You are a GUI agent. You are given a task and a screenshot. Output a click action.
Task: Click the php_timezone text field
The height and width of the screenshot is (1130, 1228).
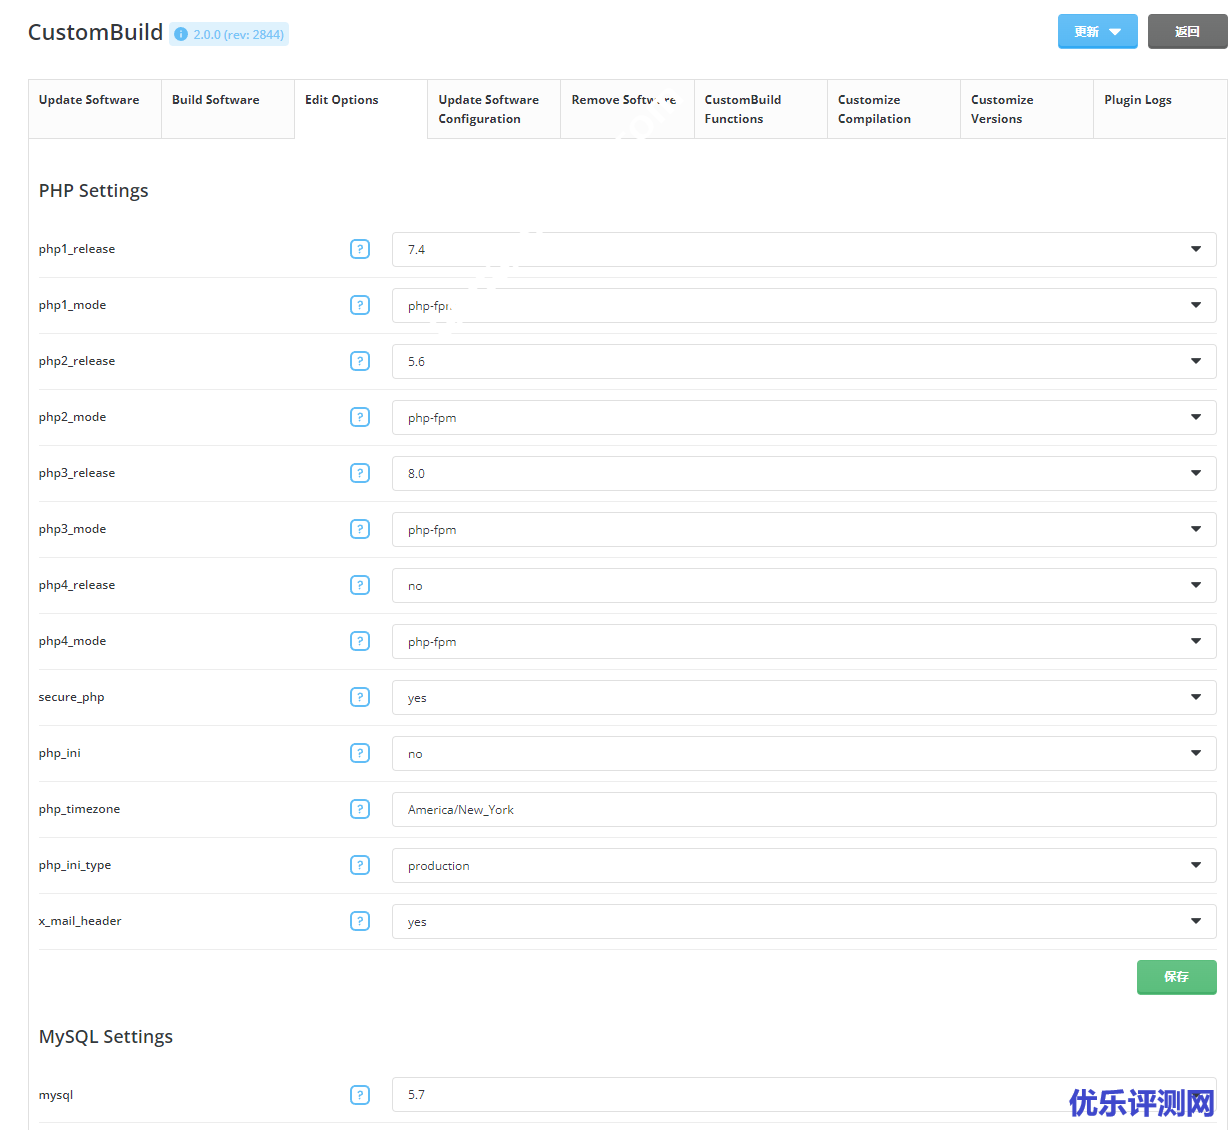[x=803, y=809]
